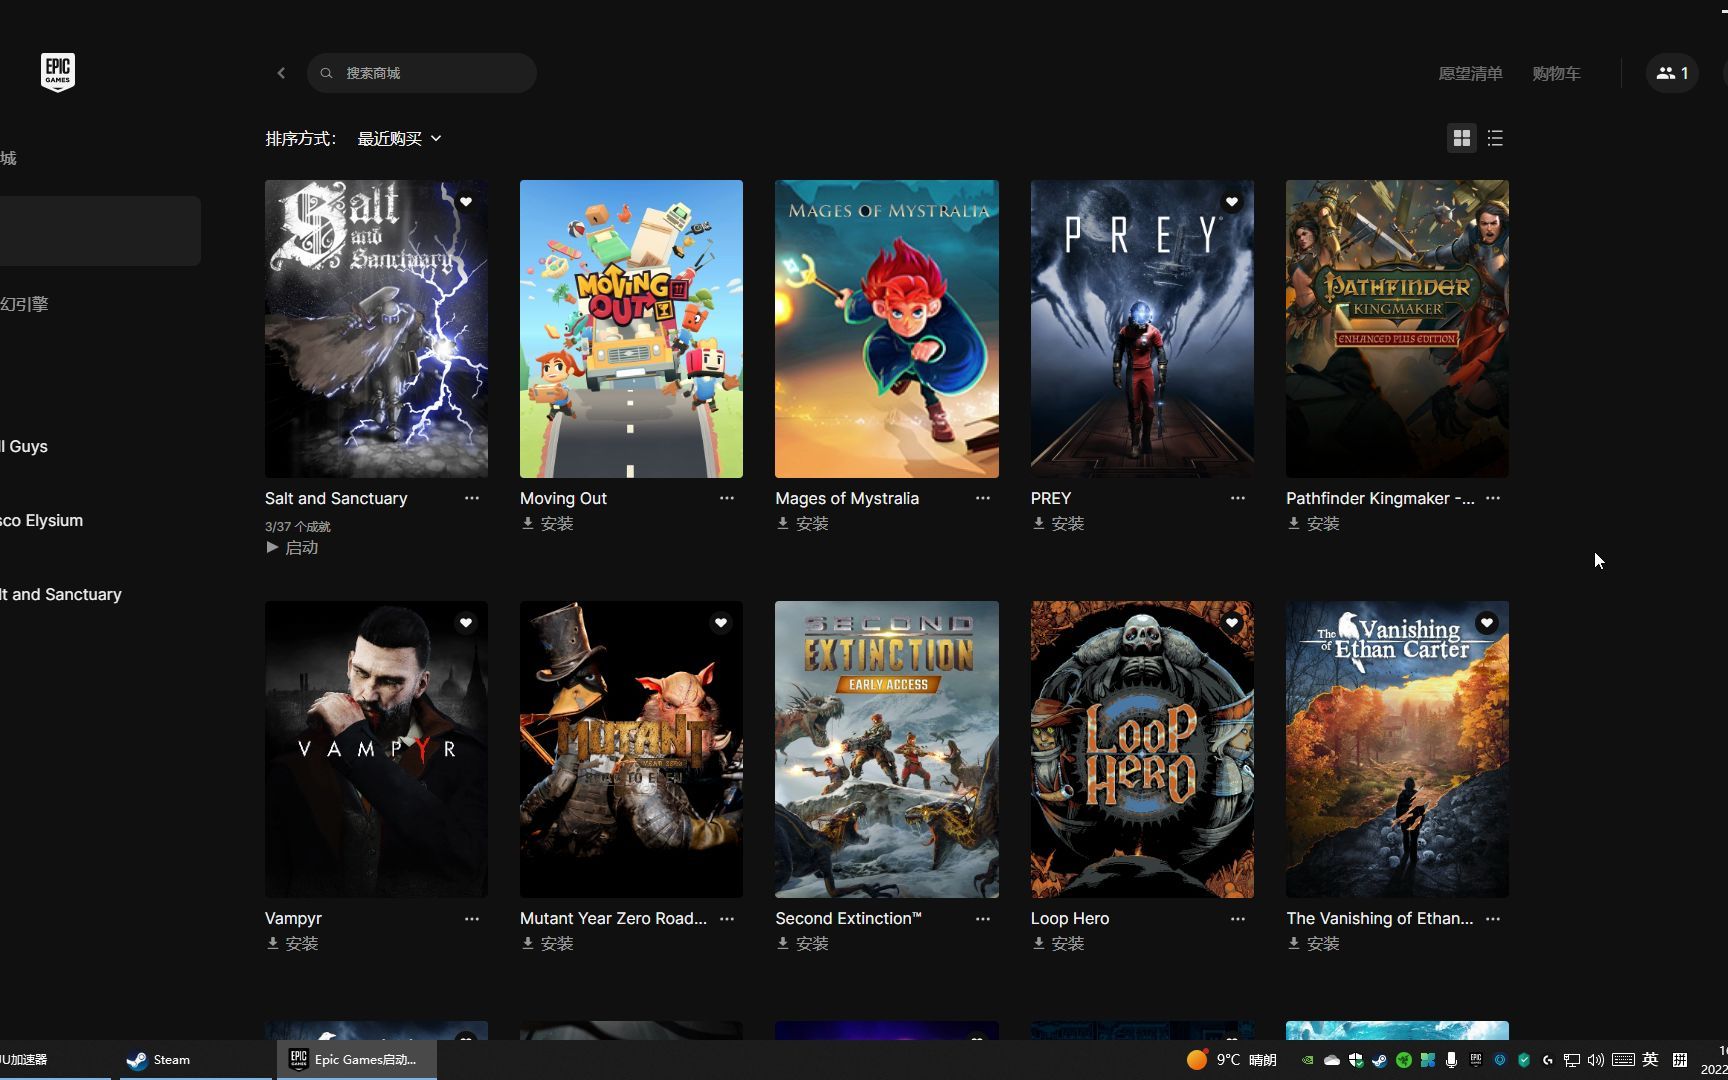Click the Vampyr game title text
The width and height of the screenshot is (1728, 1080).
pyautogui.click(x=293, y=918)
